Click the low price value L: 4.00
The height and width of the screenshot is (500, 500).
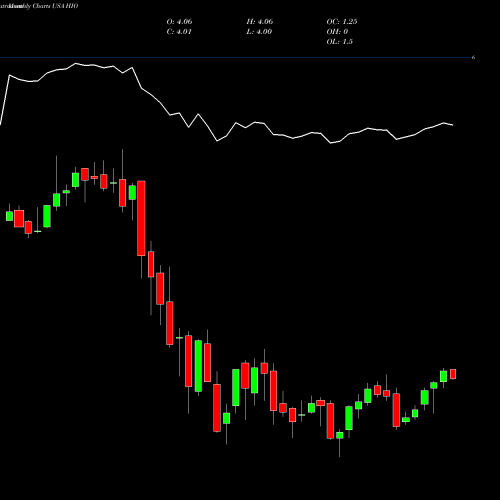259,32
